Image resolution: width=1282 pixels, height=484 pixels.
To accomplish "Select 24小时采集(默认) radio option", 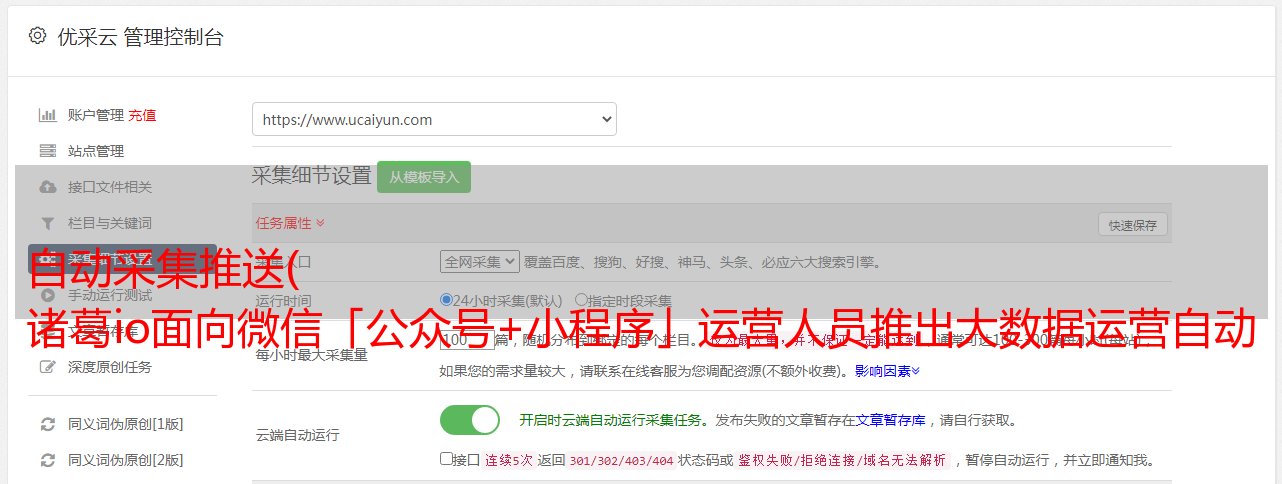I will point(446,299).
